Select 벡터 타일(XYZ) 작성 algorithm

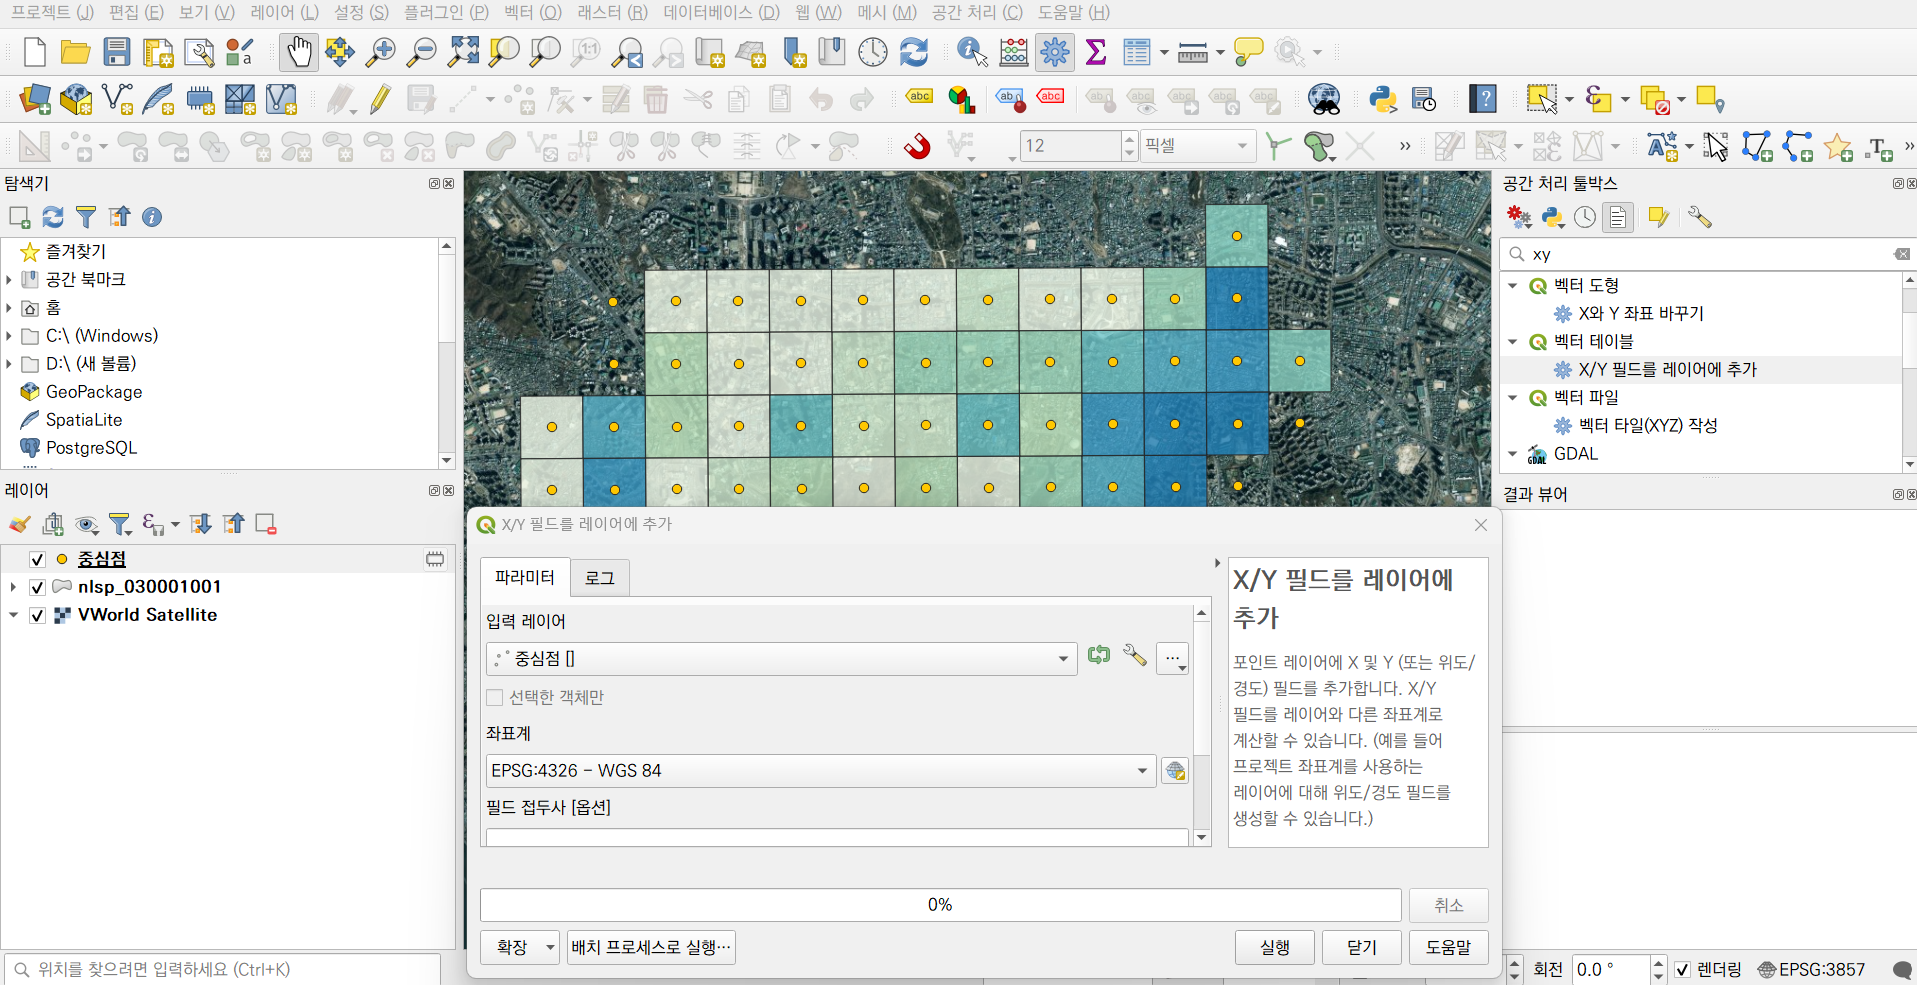pos(1648,426)
